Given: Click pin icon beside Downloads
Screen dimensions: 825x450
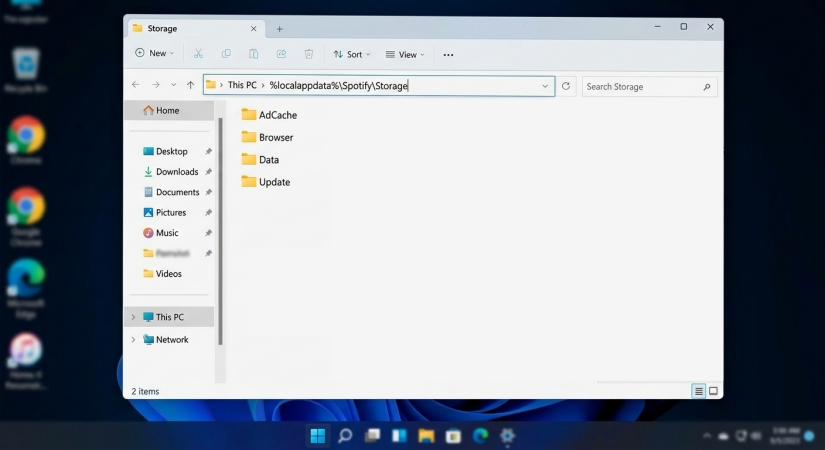Looking at the screenshot, I should [x=208, y=172].
